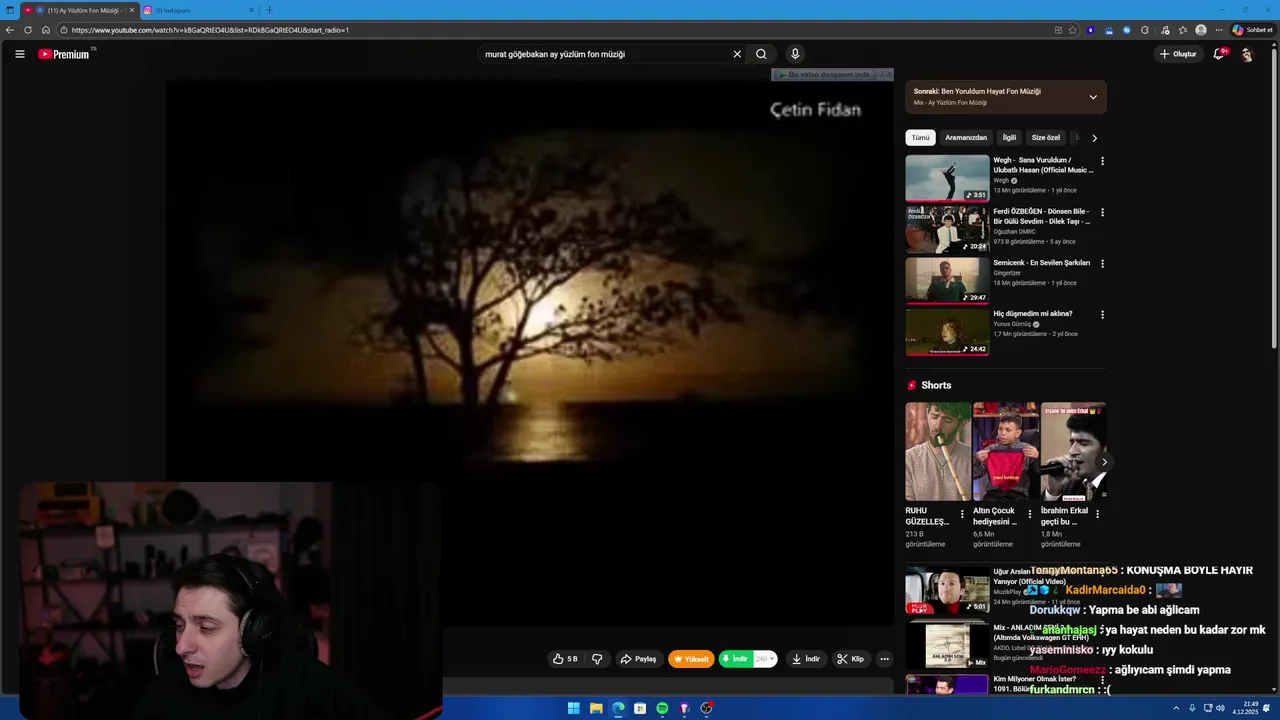Open options for Wegh Sana Vuruldum
Viewport: 1280px width, 720px height.
(1102, 161)
